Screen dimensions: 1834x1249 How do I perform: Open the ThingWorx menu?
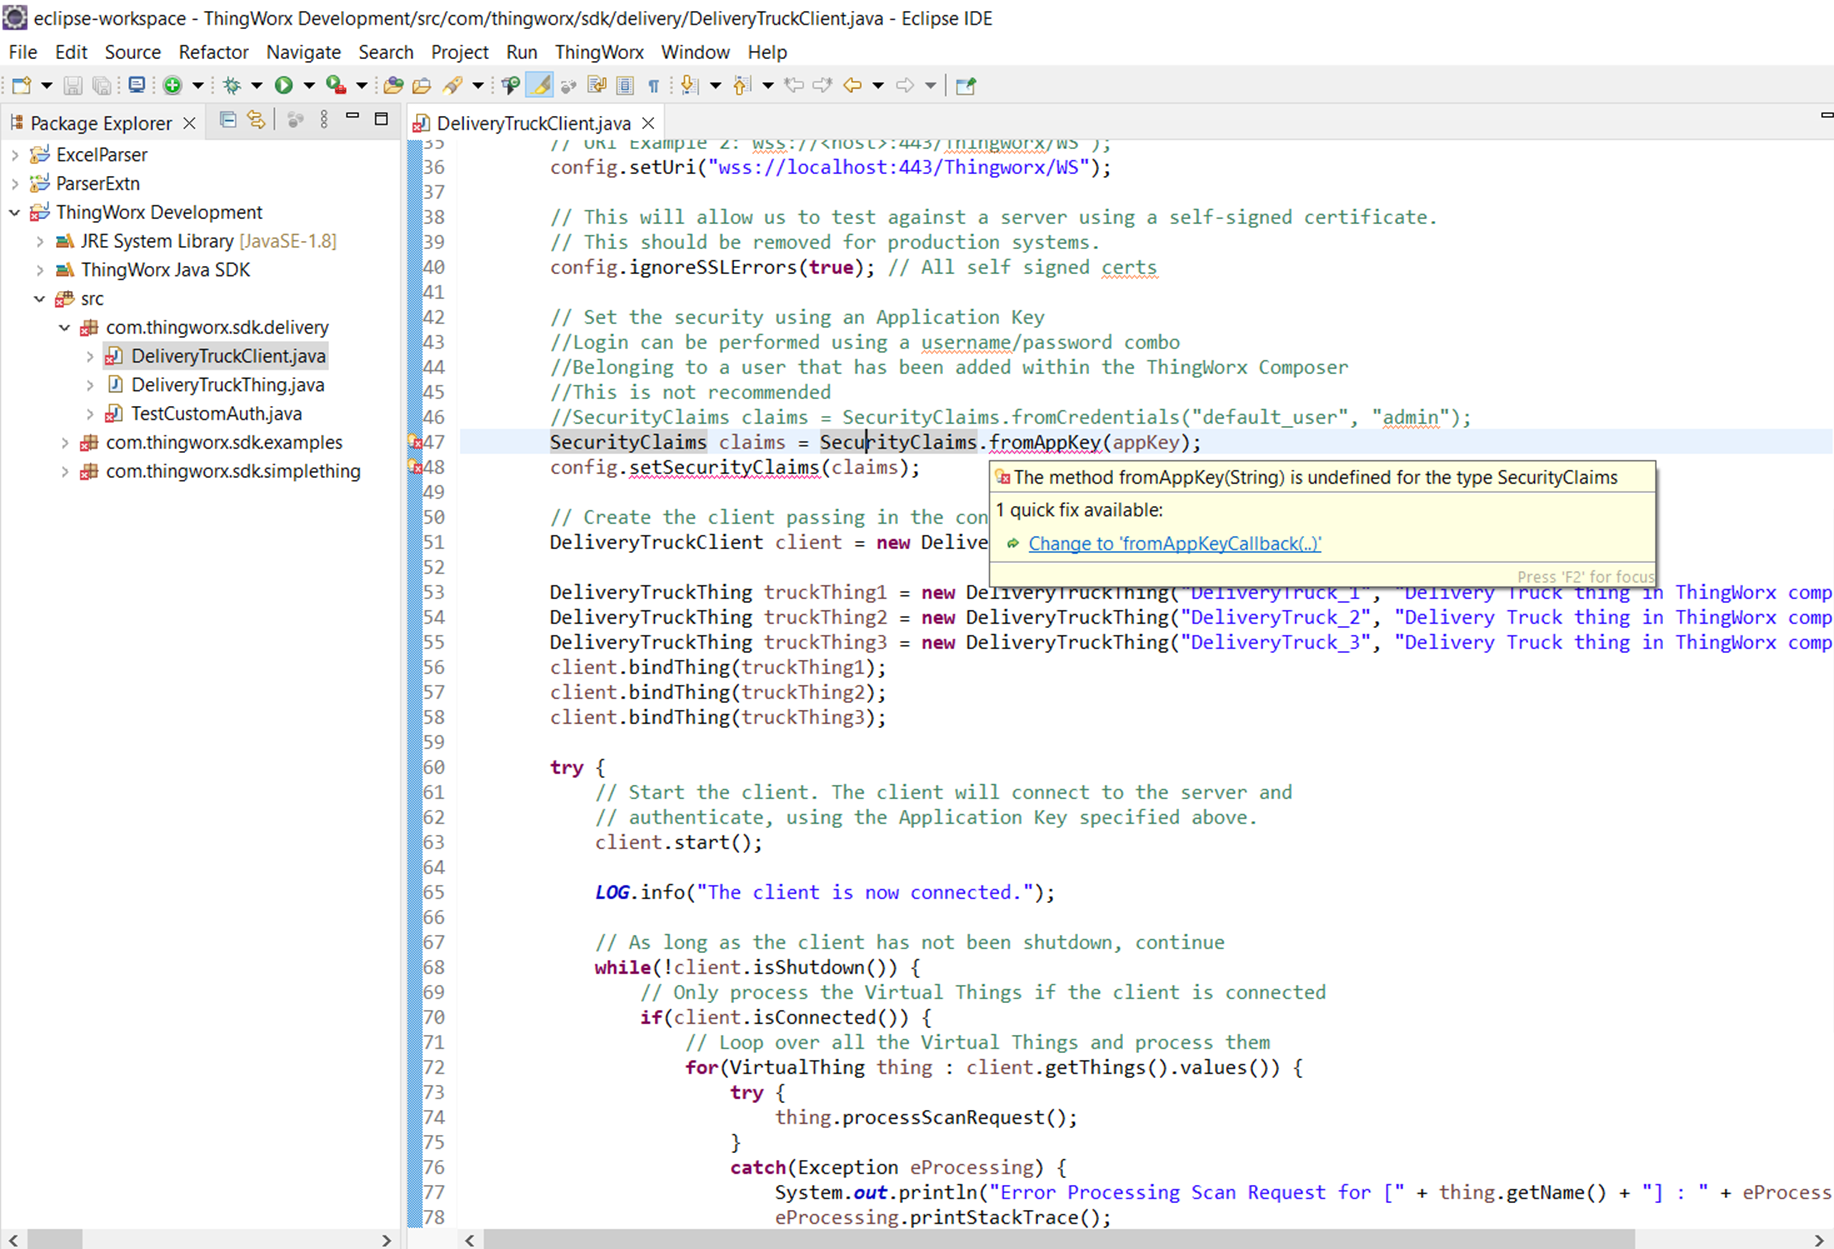coord(599,52)
